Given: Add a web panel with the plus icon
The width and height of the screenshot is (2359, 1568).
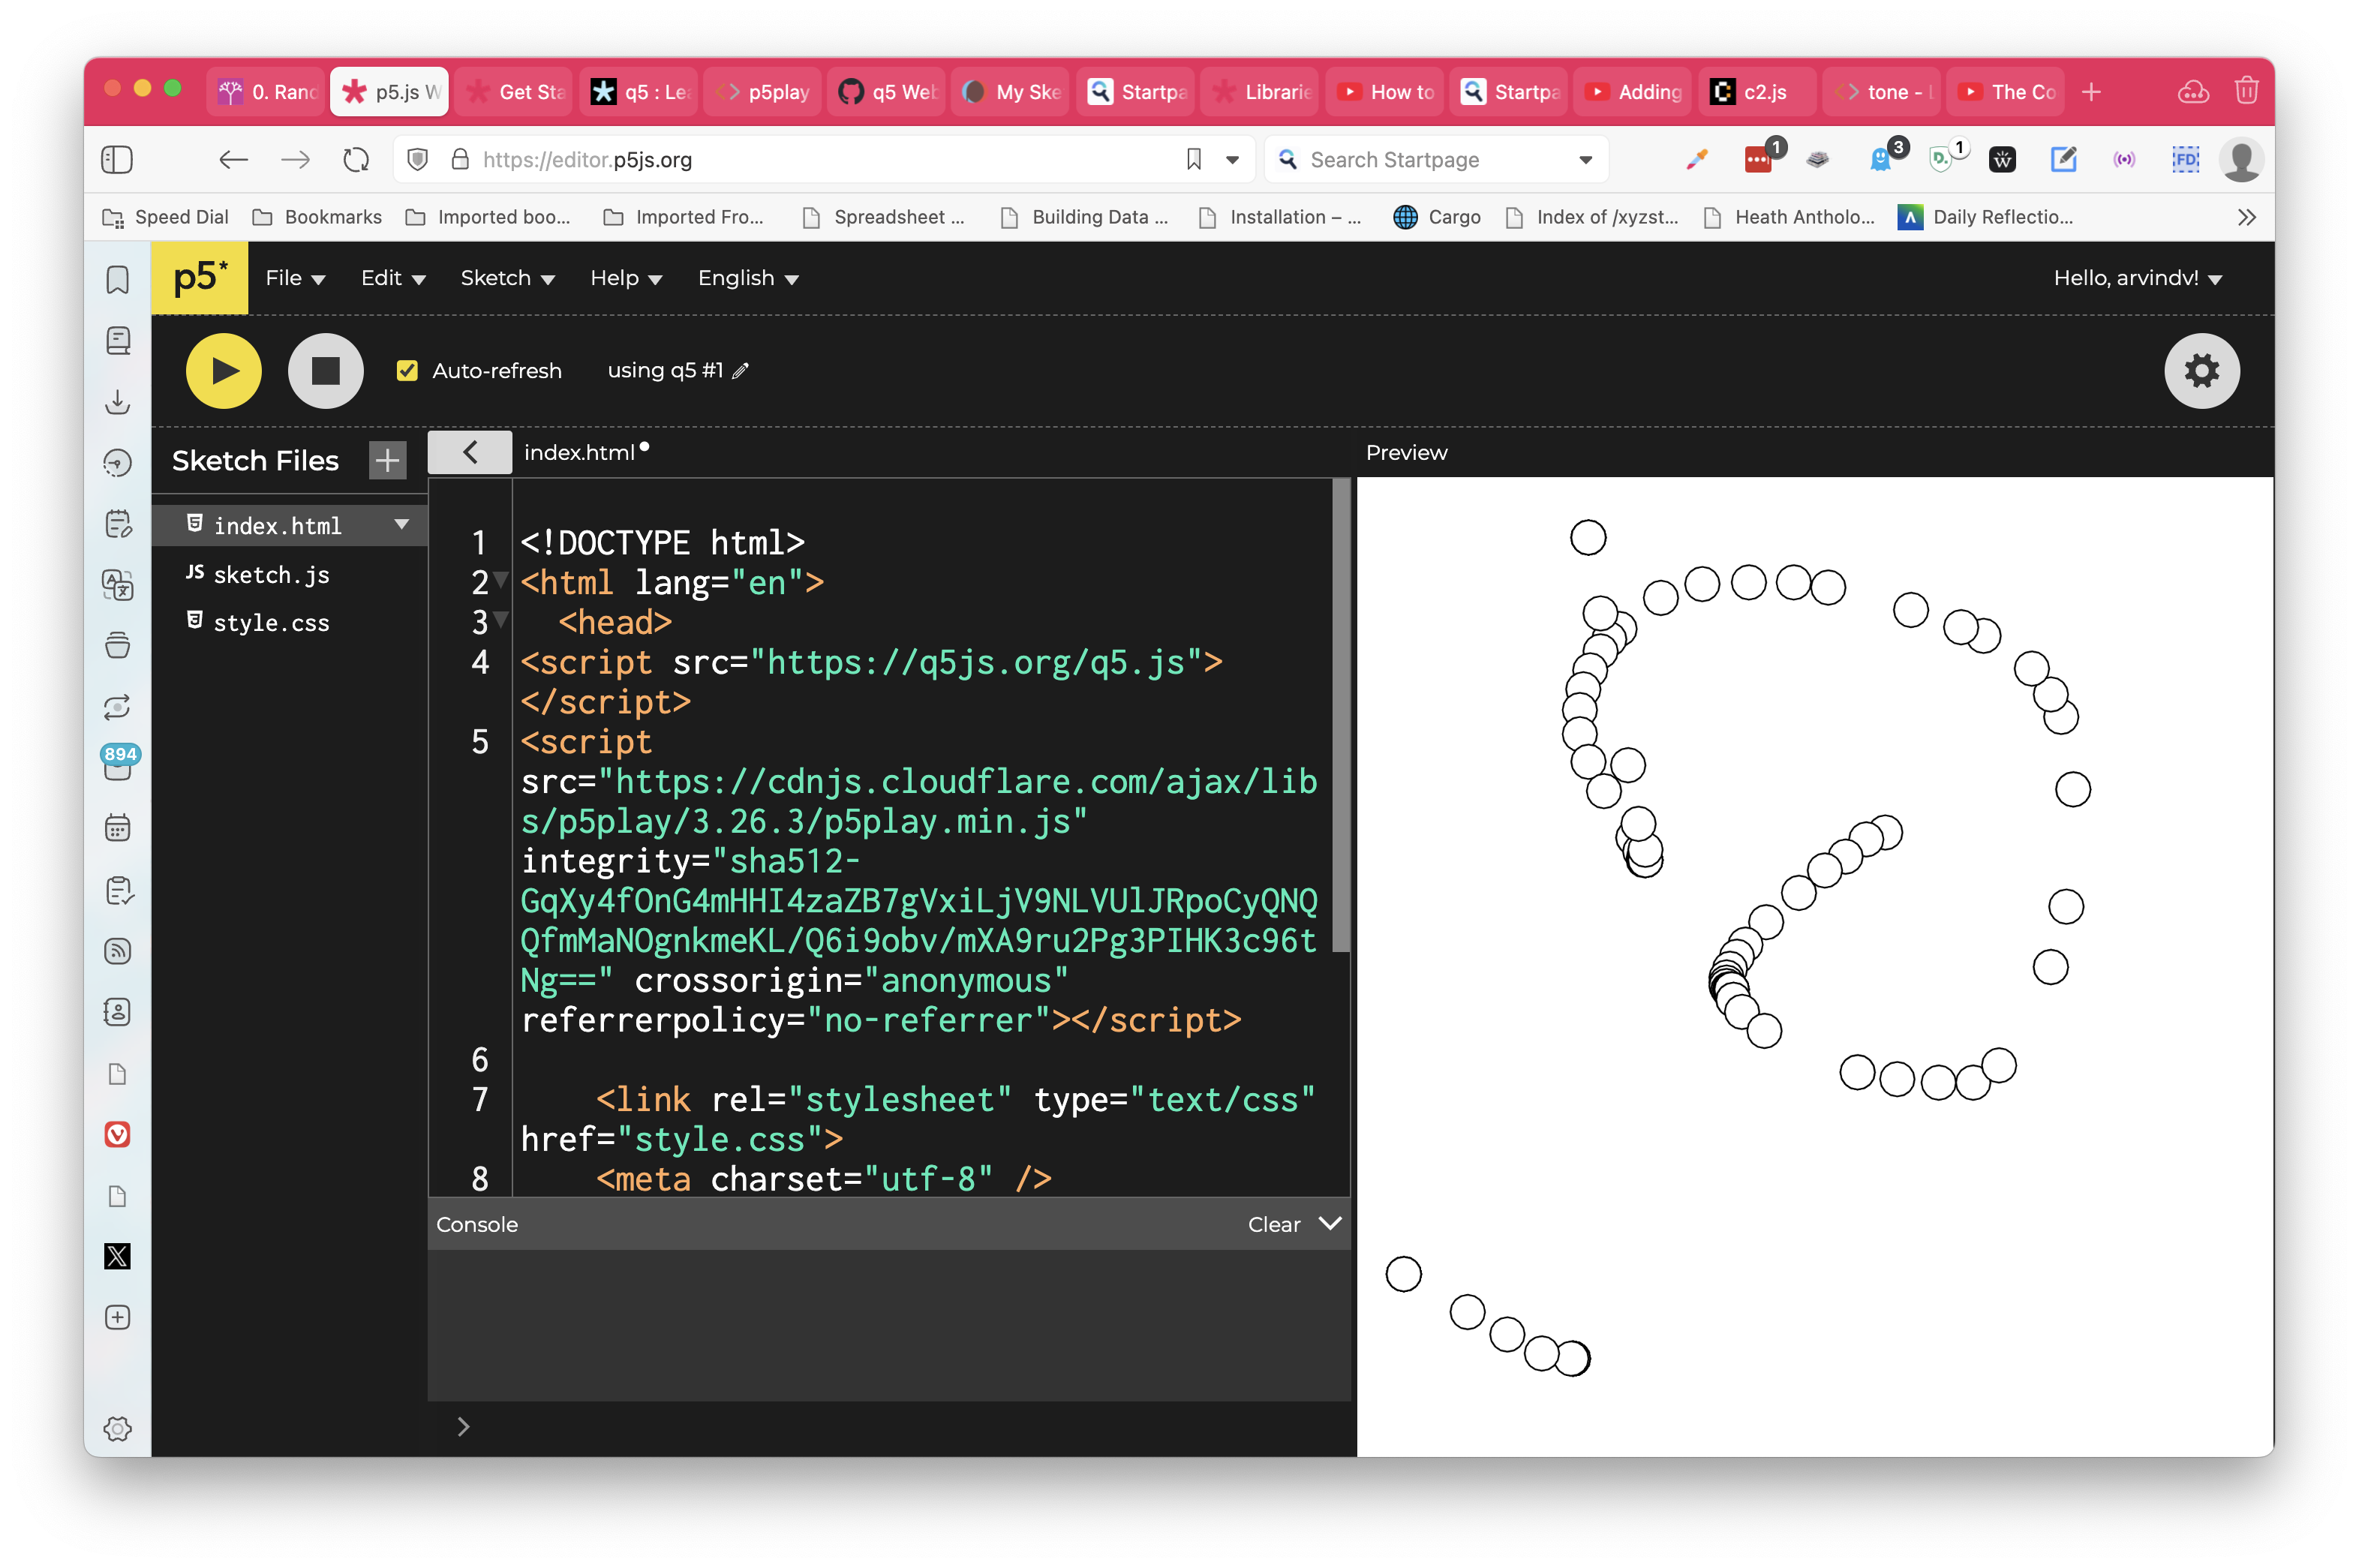Looking at the screenshot, I should 118,1317.
